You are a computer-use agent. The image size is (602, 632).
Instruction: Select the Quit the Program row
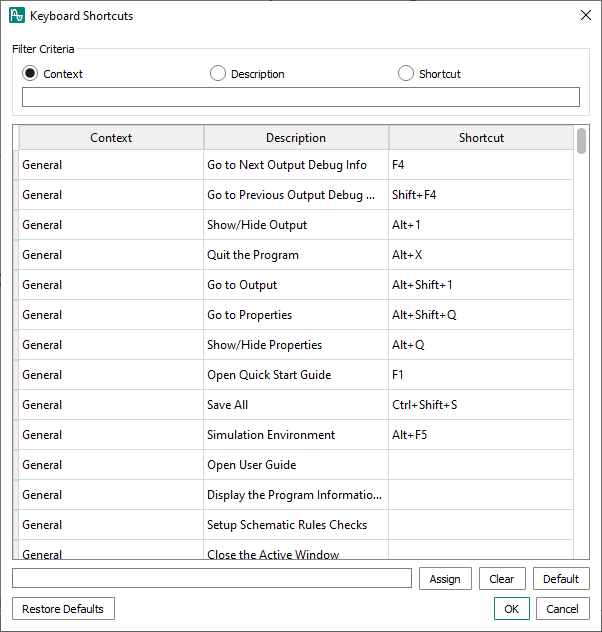click(296, 255)
